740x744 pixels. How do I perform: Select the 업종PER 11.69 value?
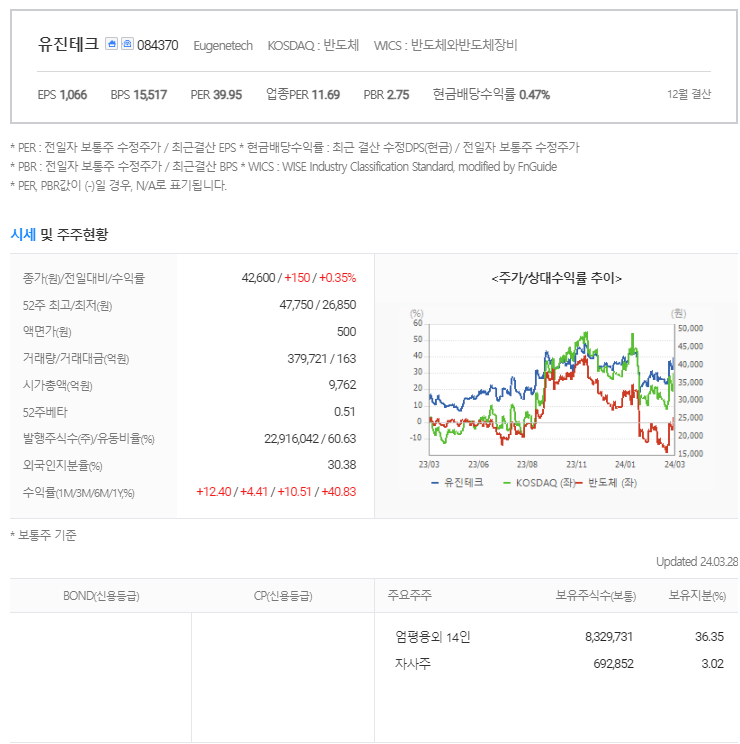303,94
